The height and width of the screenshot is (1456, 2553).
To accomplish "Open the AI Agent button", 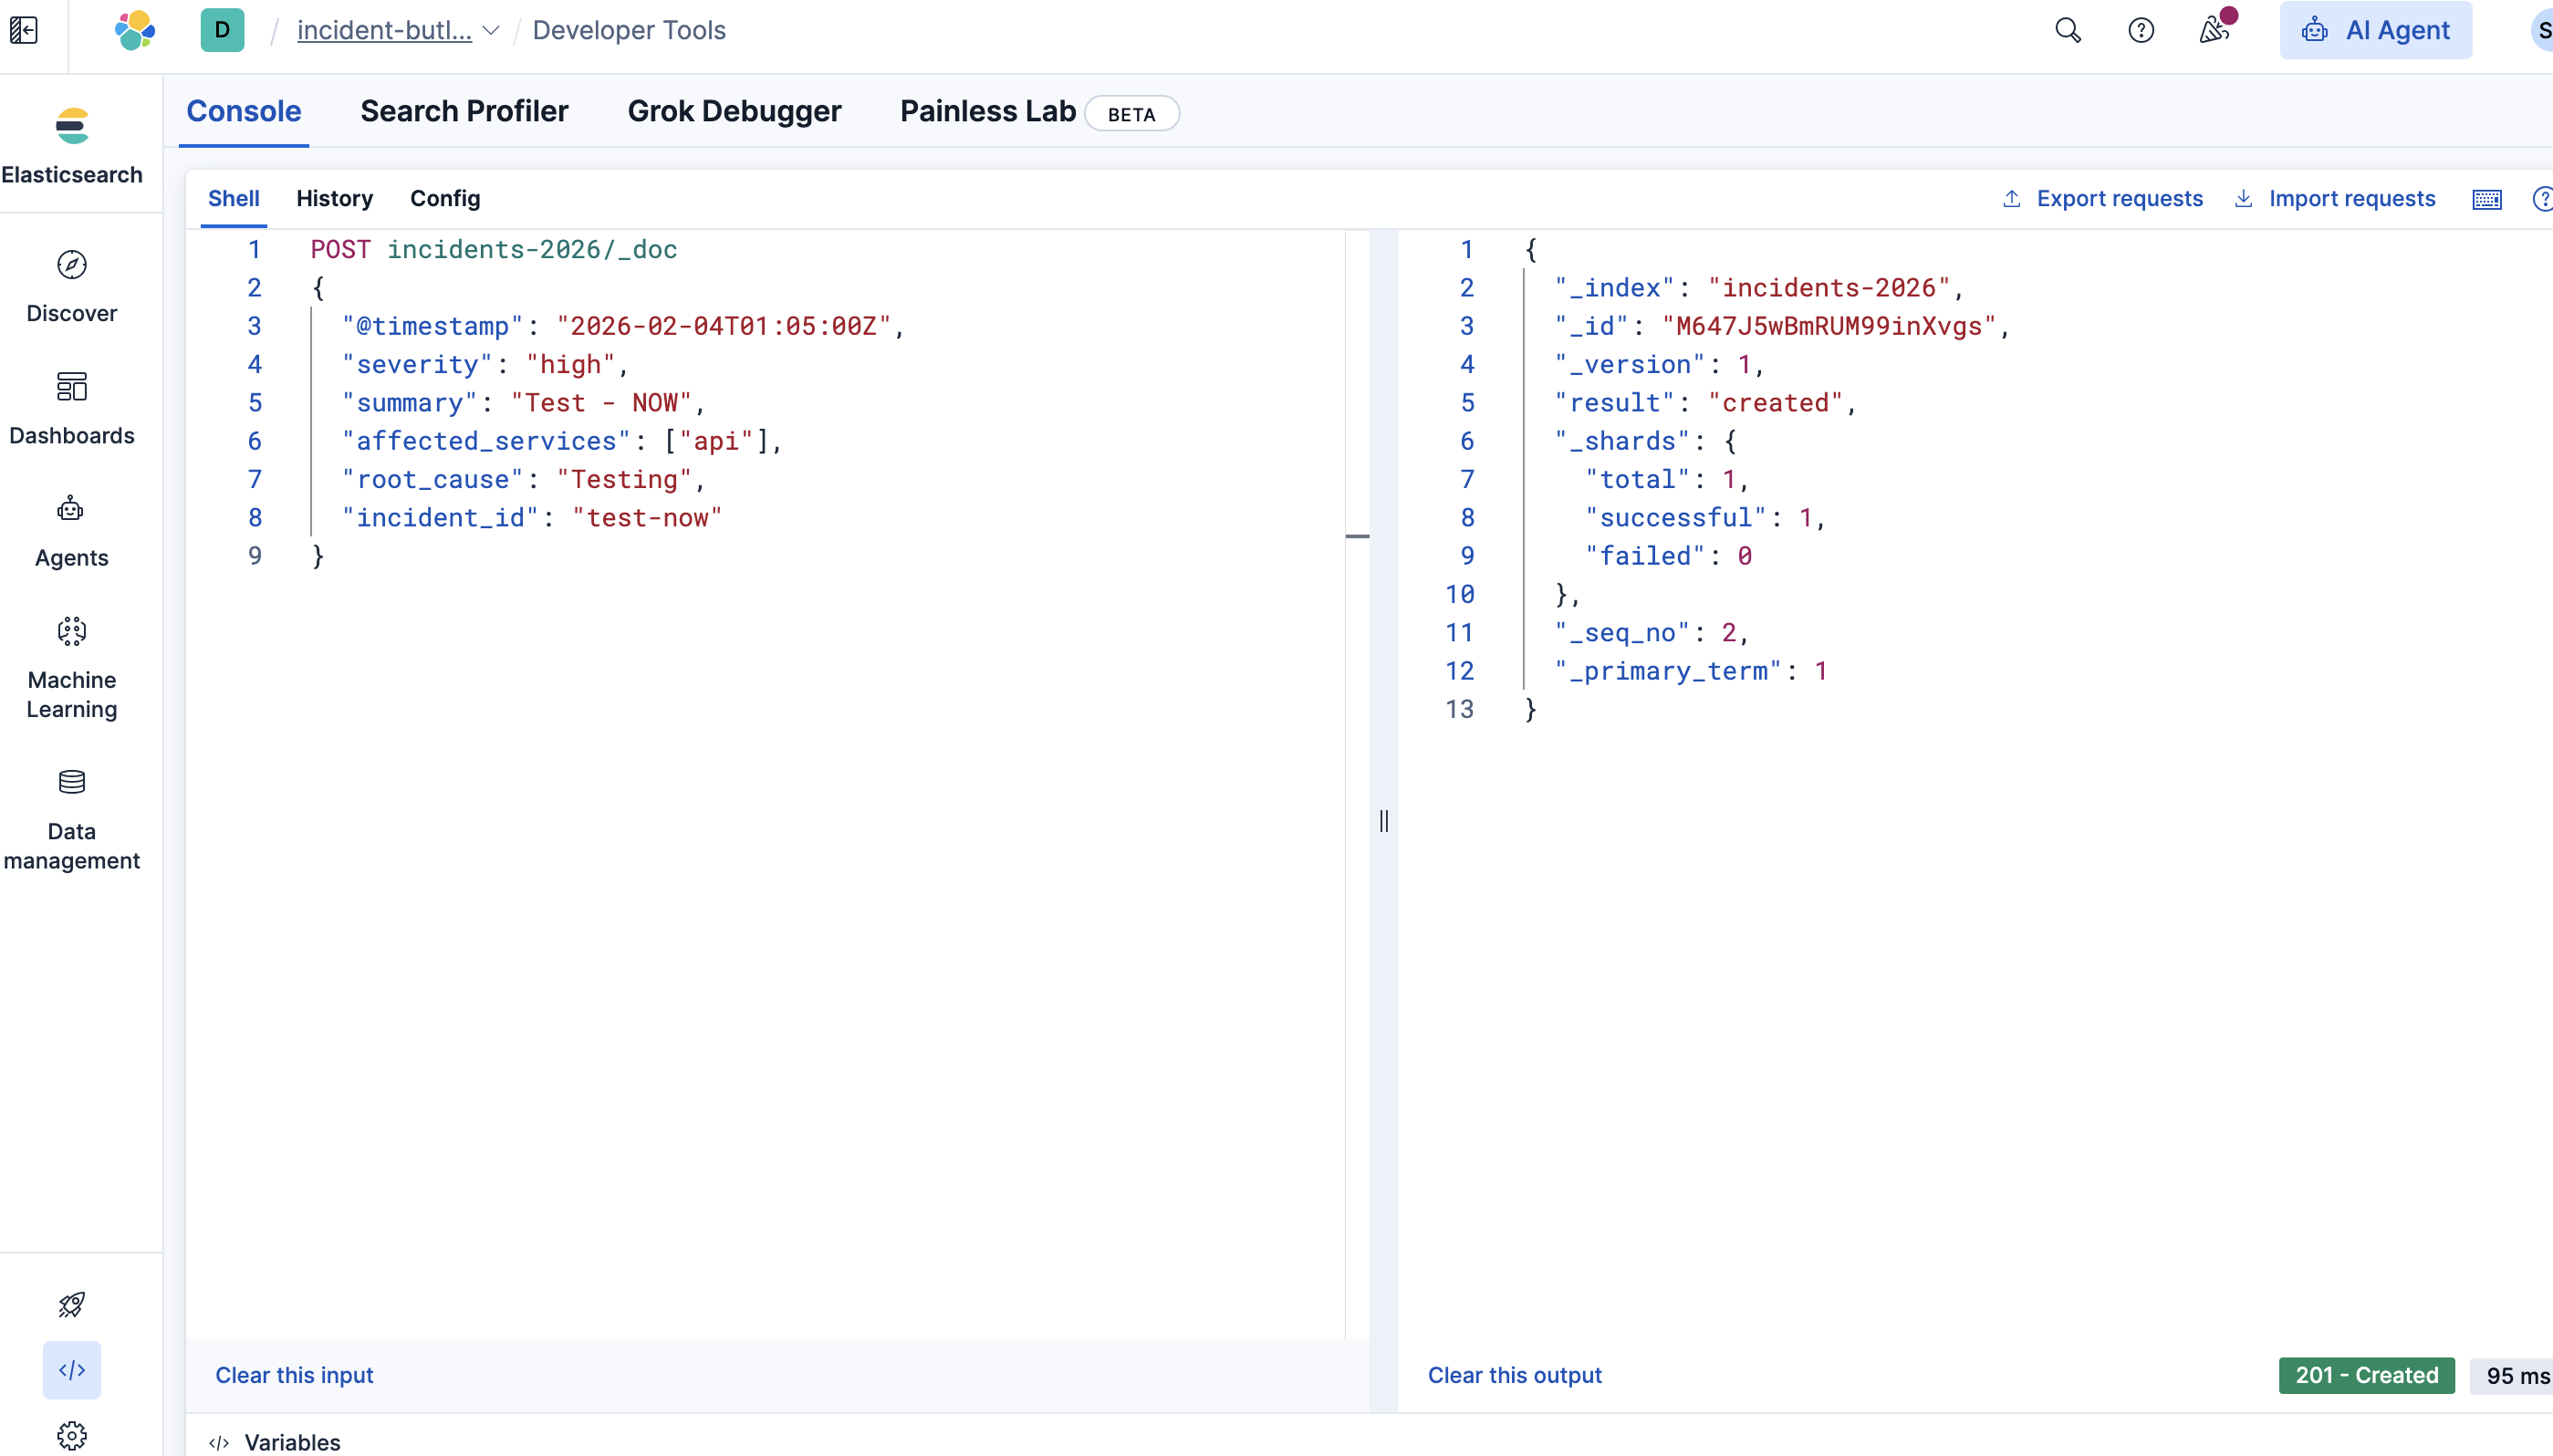I will tap(2375, 30).
